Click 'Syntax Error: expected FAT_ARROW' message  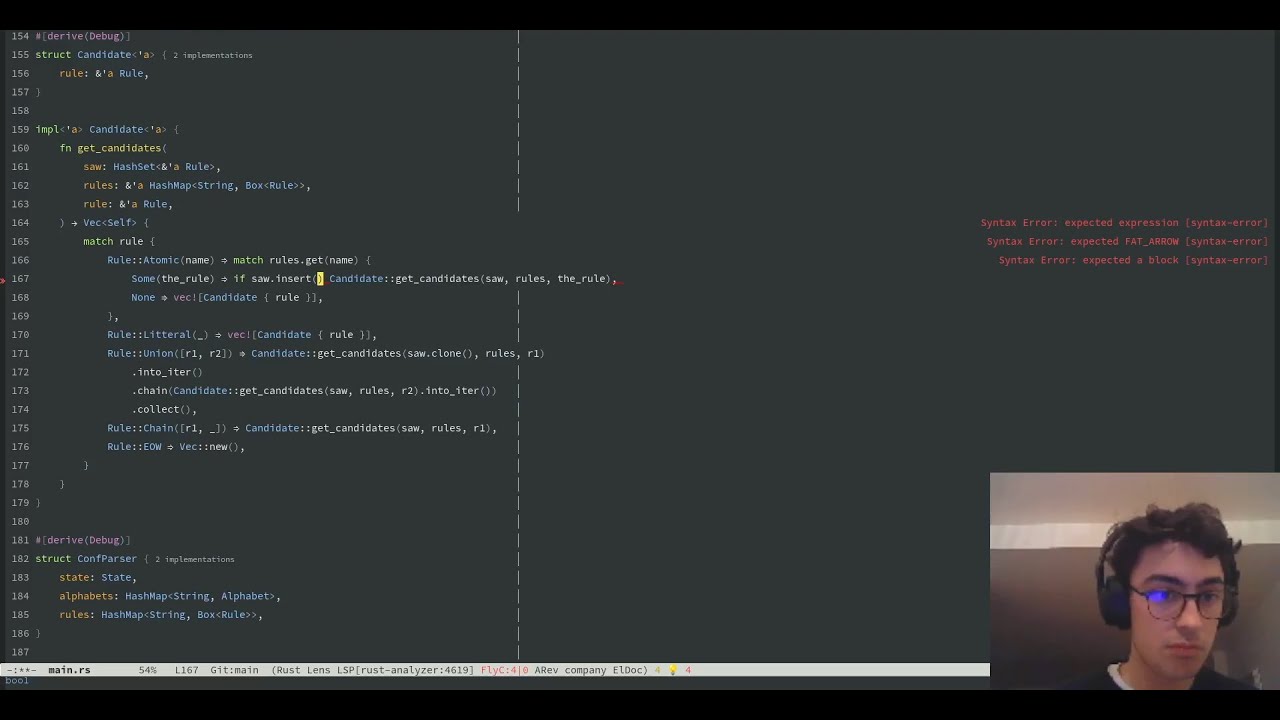coord(1127,242)
